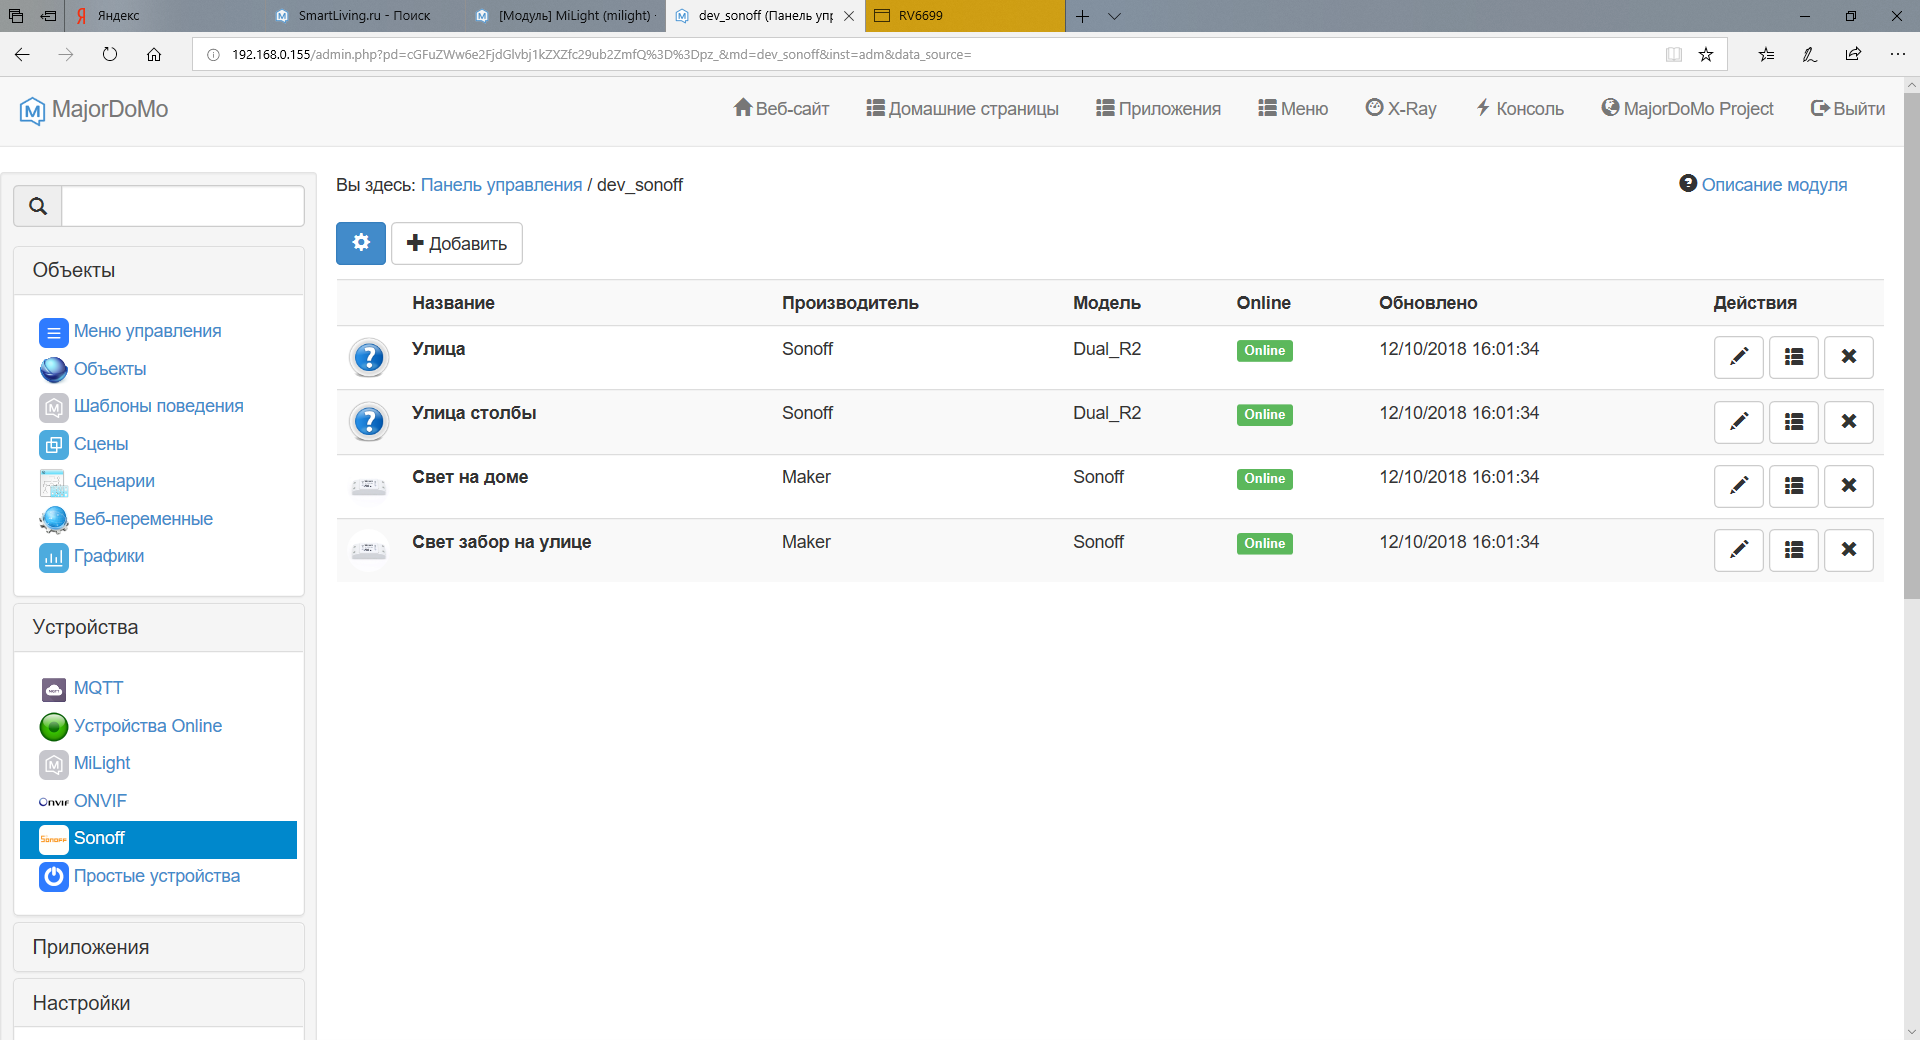The image size is (1920, 1040).
Task: Edit the Улица device with pencil icon
Action: tap(1738, 357)
